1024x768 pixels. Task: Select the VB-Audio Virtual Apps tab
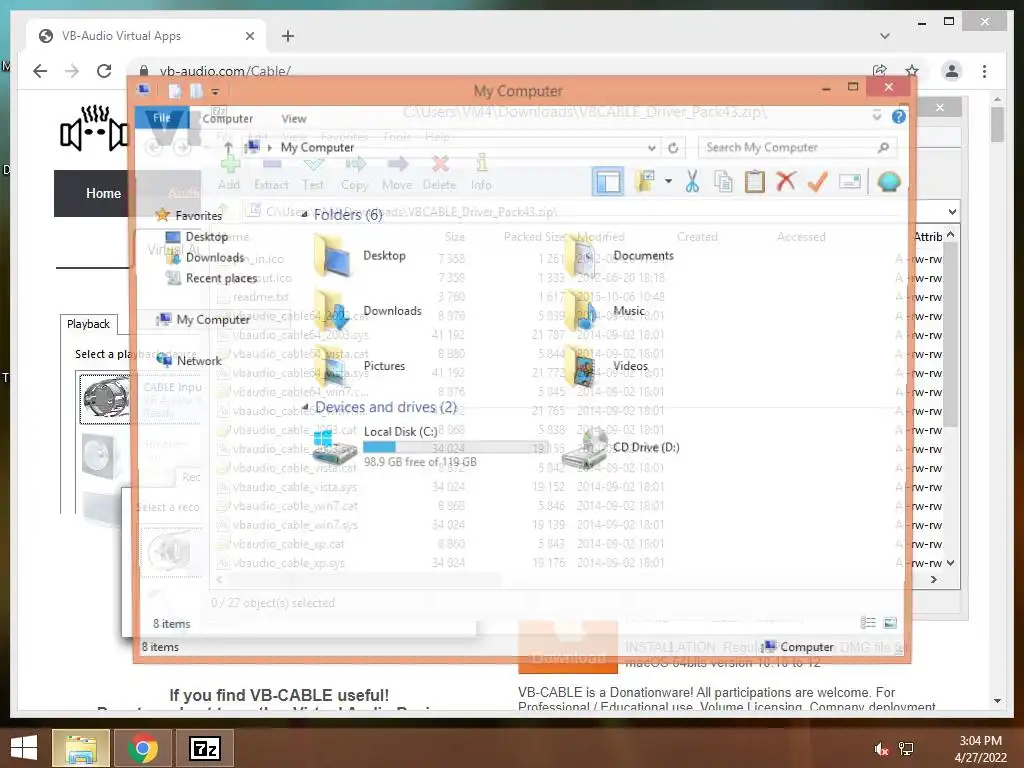pyautogui.click(x=147, y=36)
